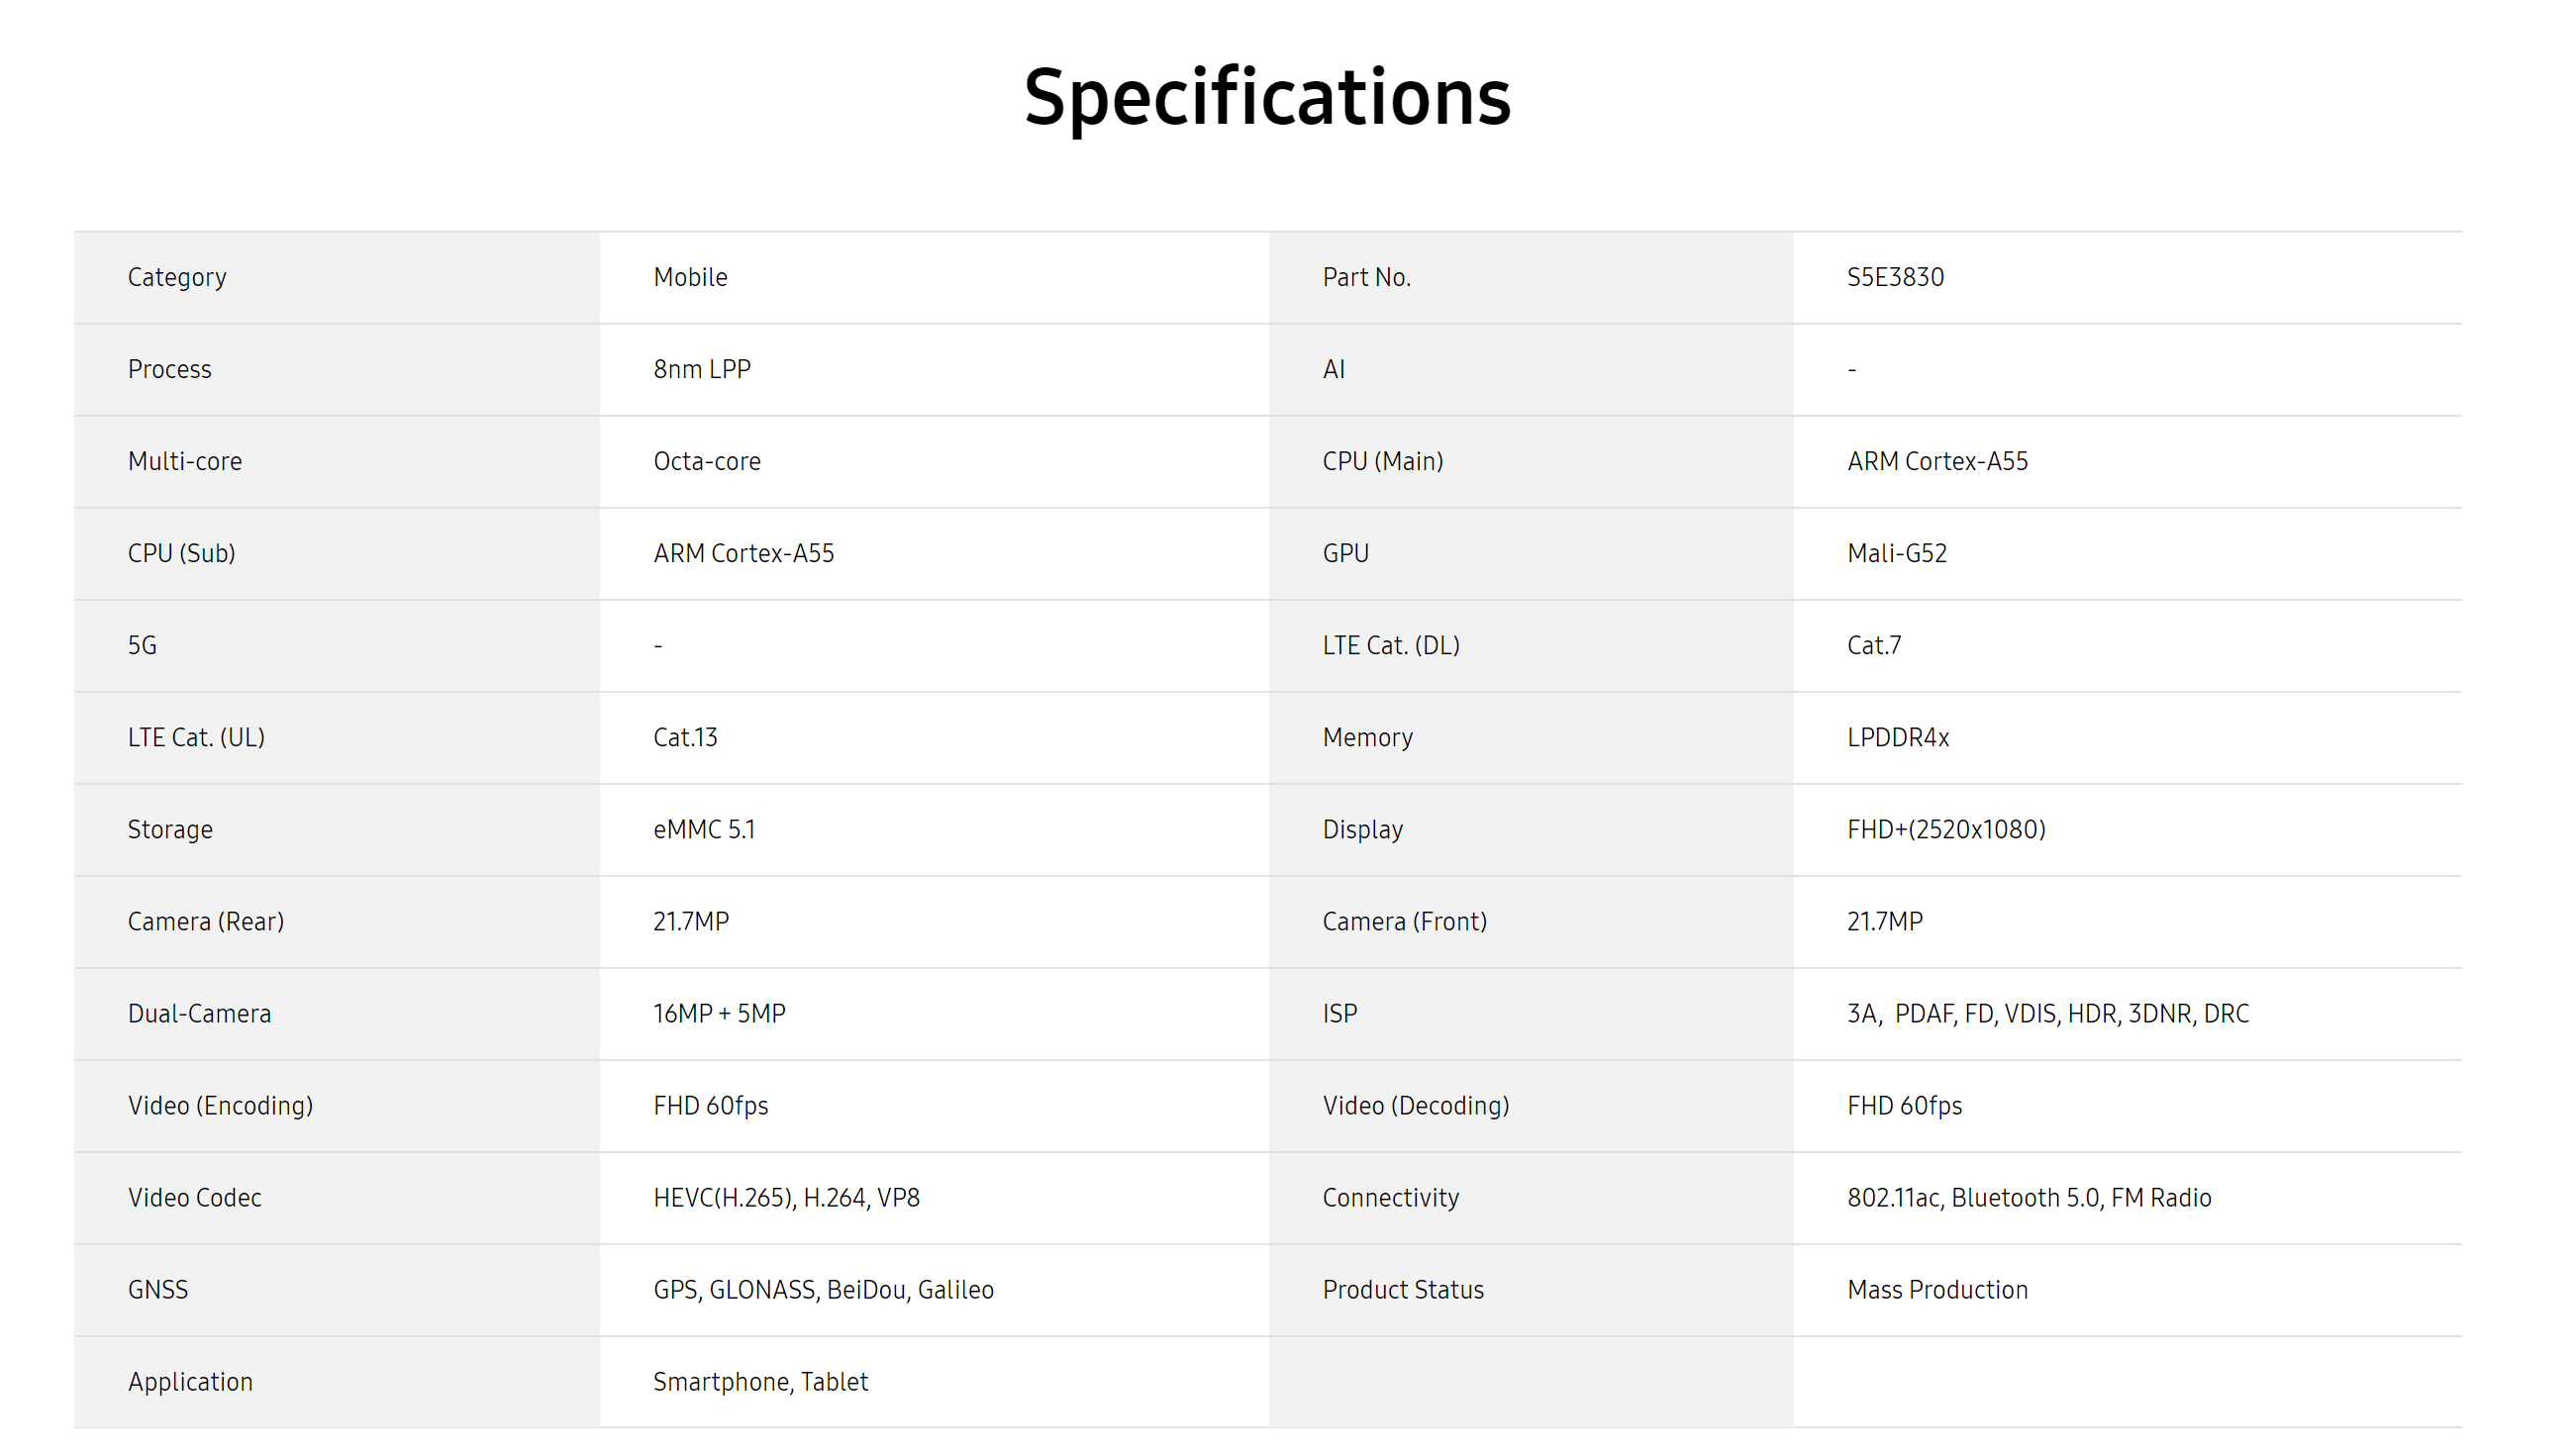Click the GPS, GLONASS, BeiDou, Galileo value

click(823, 1289)
